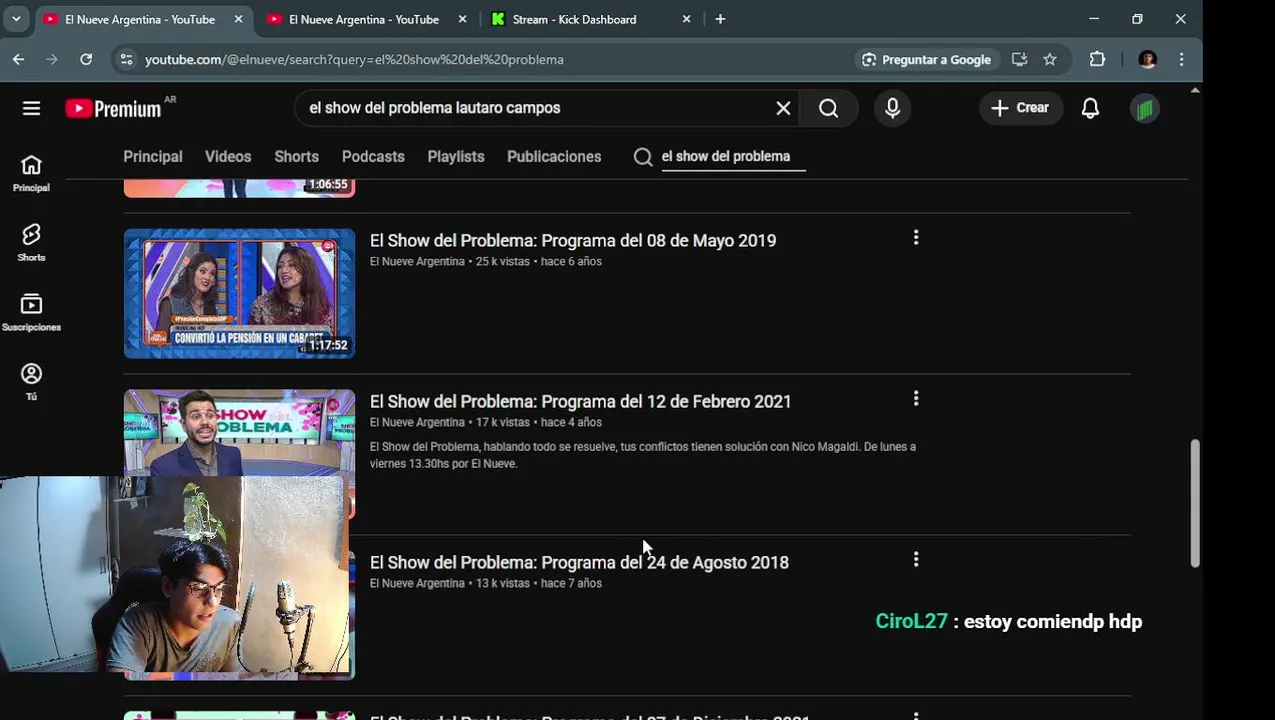Start voice search with microphone
1275x720 pixels.
(892, 108)
